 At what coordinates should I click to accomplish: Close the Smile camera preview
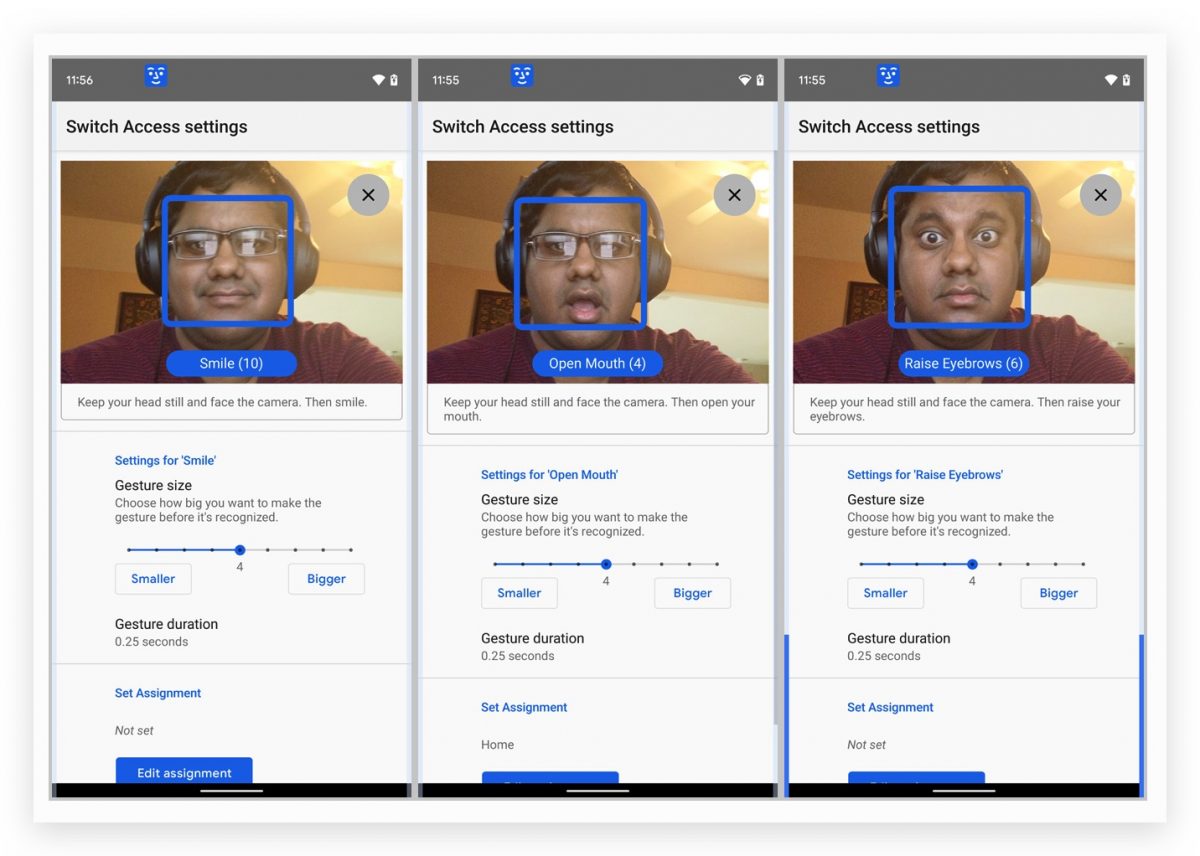(x=368, y=195)
